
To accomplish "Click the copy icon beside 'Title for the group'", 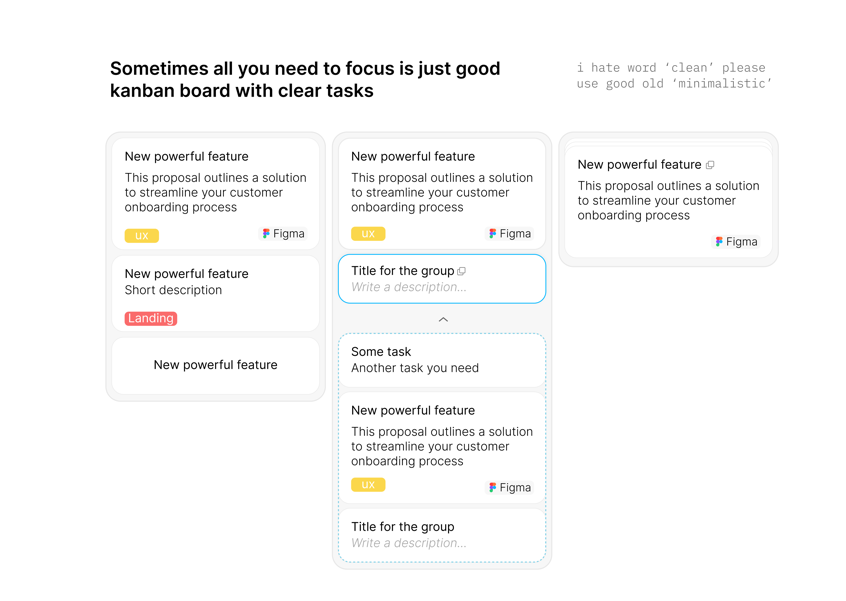I will tap(459, 270).
